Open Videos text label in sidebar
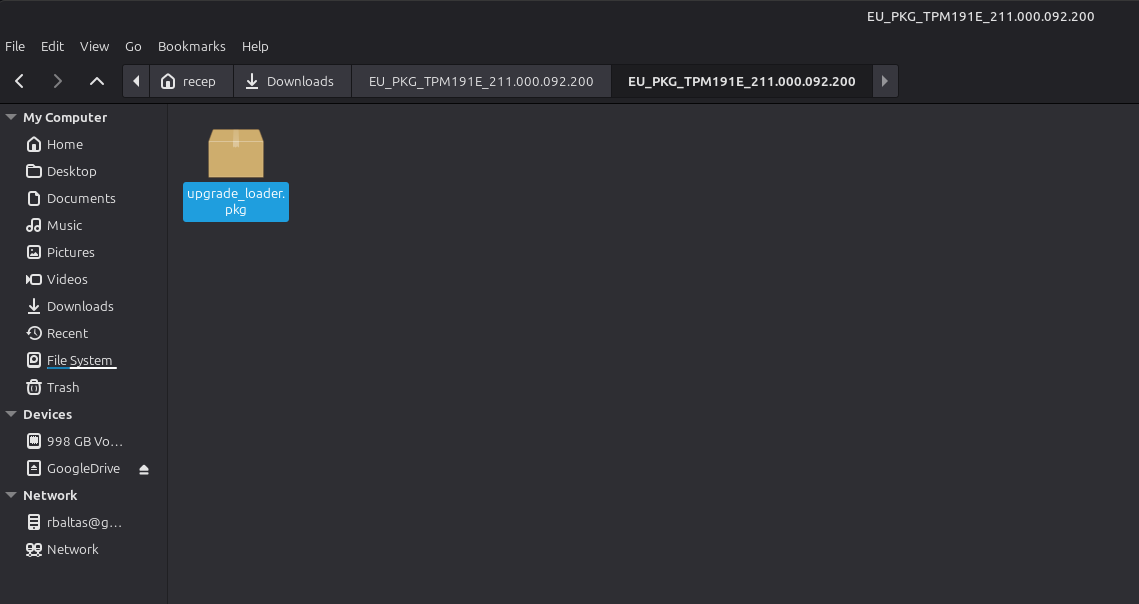The width and height of the screenshot is (1139, 604). click(67, 279)
